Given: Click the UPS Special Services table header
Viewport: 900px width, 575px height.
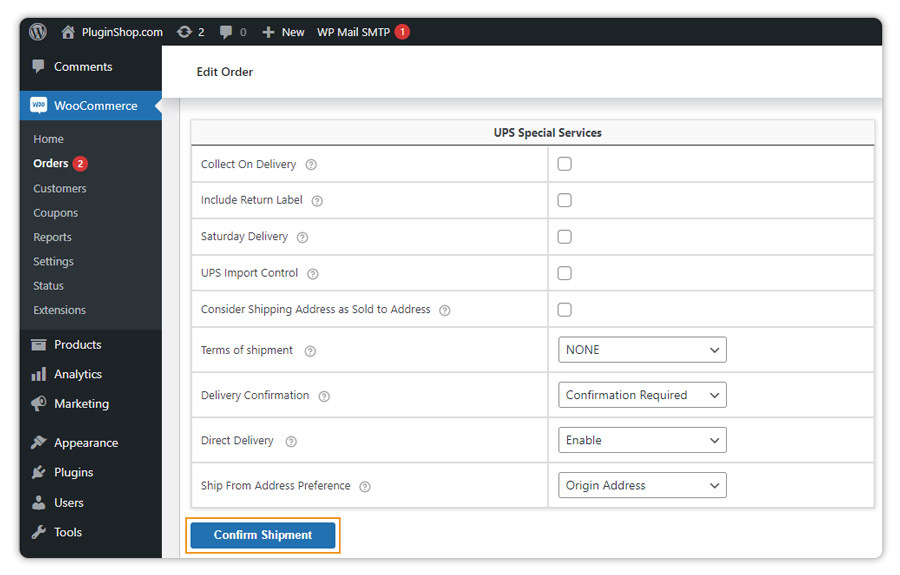Looking at the screenshot, I should click(x=548, y=133).
